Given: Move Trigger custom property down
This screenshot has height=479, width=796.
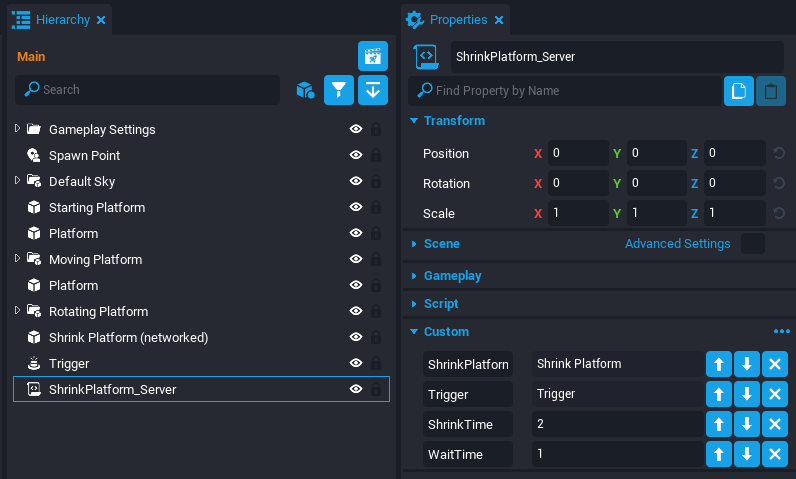Looking at the screenshot, I should tap(747, 394).
